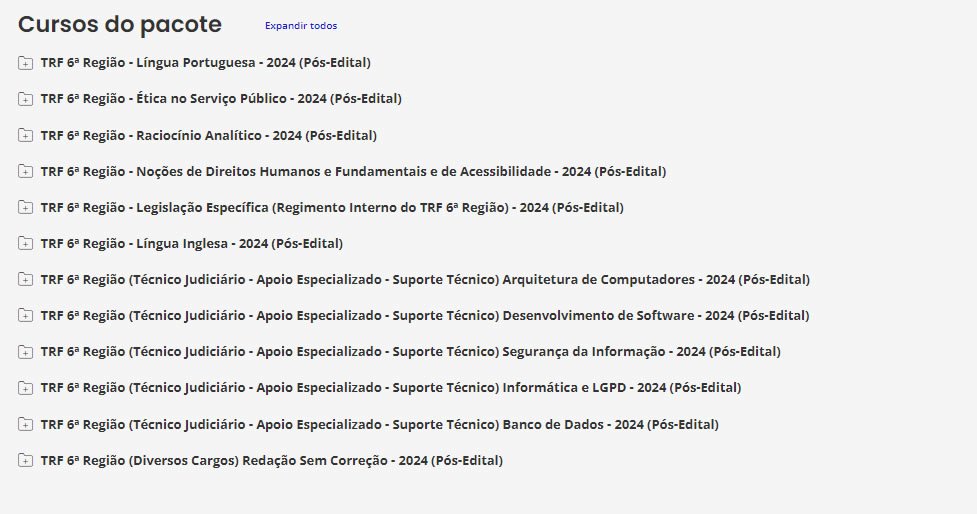
Task: Click folder icon next to Desenvolvimento de Software
Action: coord(25,315)
